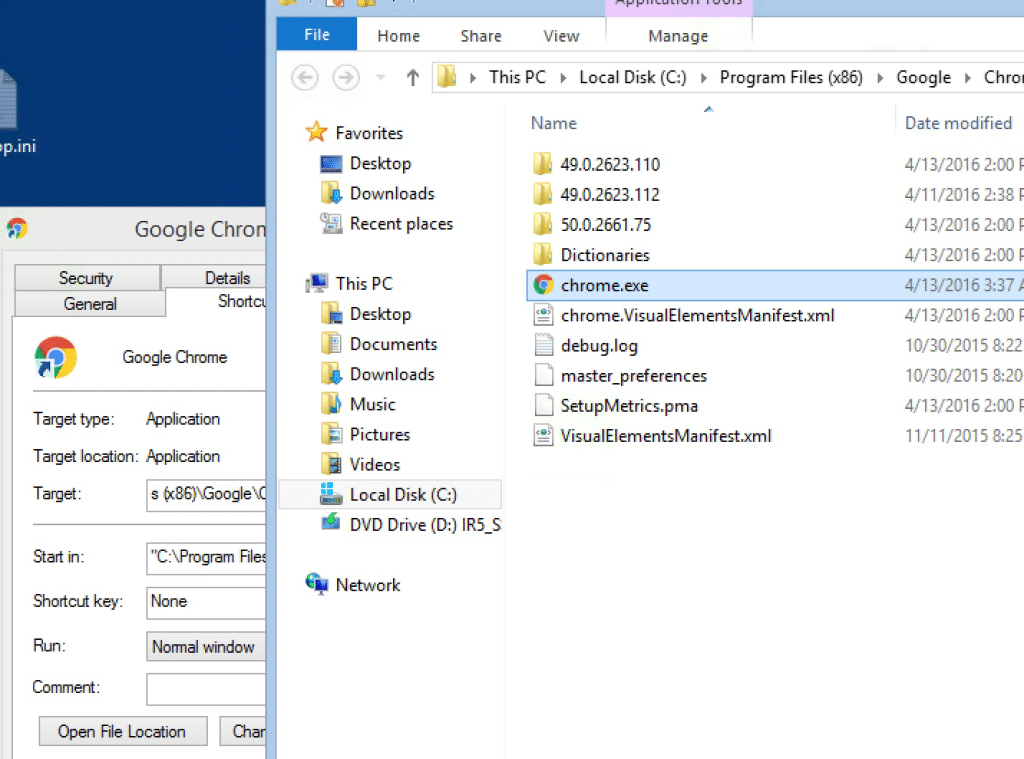Sort by the Date modified column header
This screenshot has width=1024, height=759.
959,123
